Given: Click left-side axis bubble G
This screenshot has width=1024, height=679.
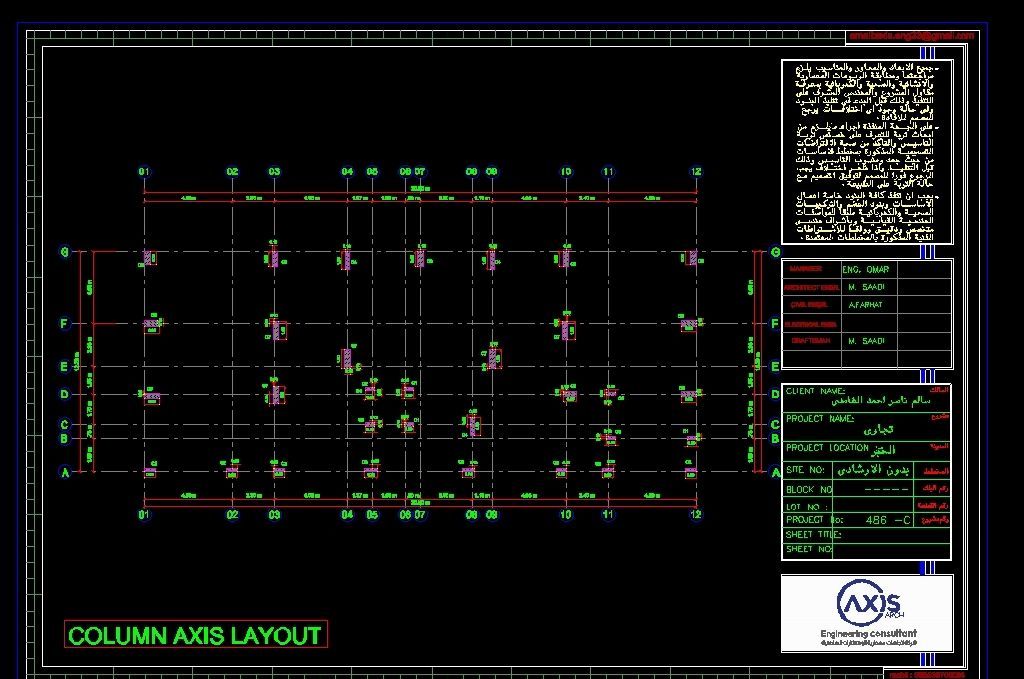Looking at the screenshot, I should (x=64, y=253).
